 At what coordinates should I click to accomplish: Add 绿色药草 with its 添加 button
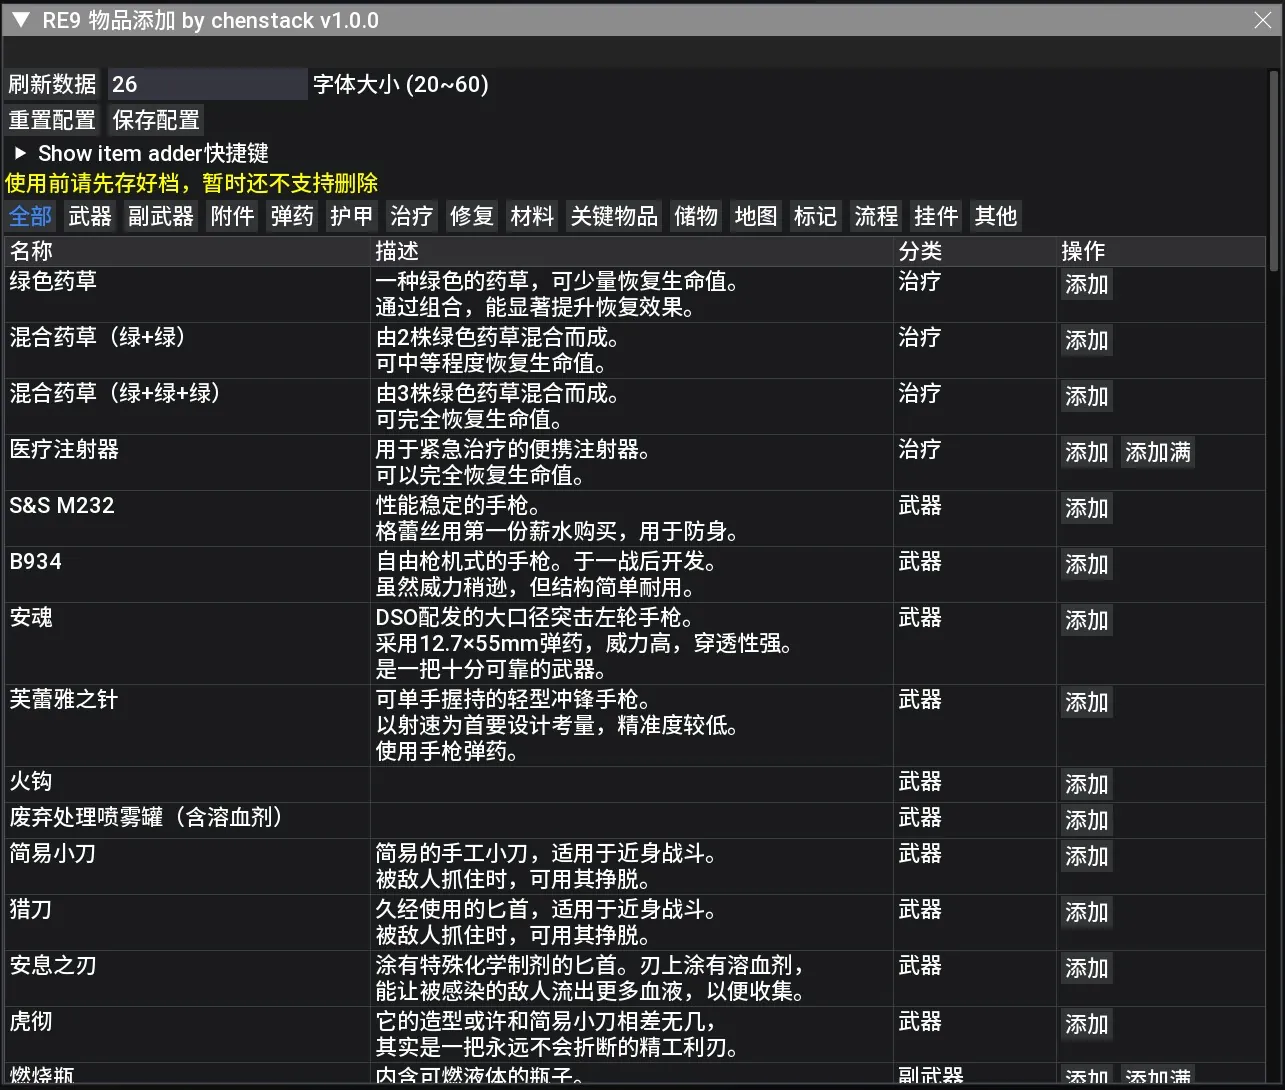coord(1086,285)
